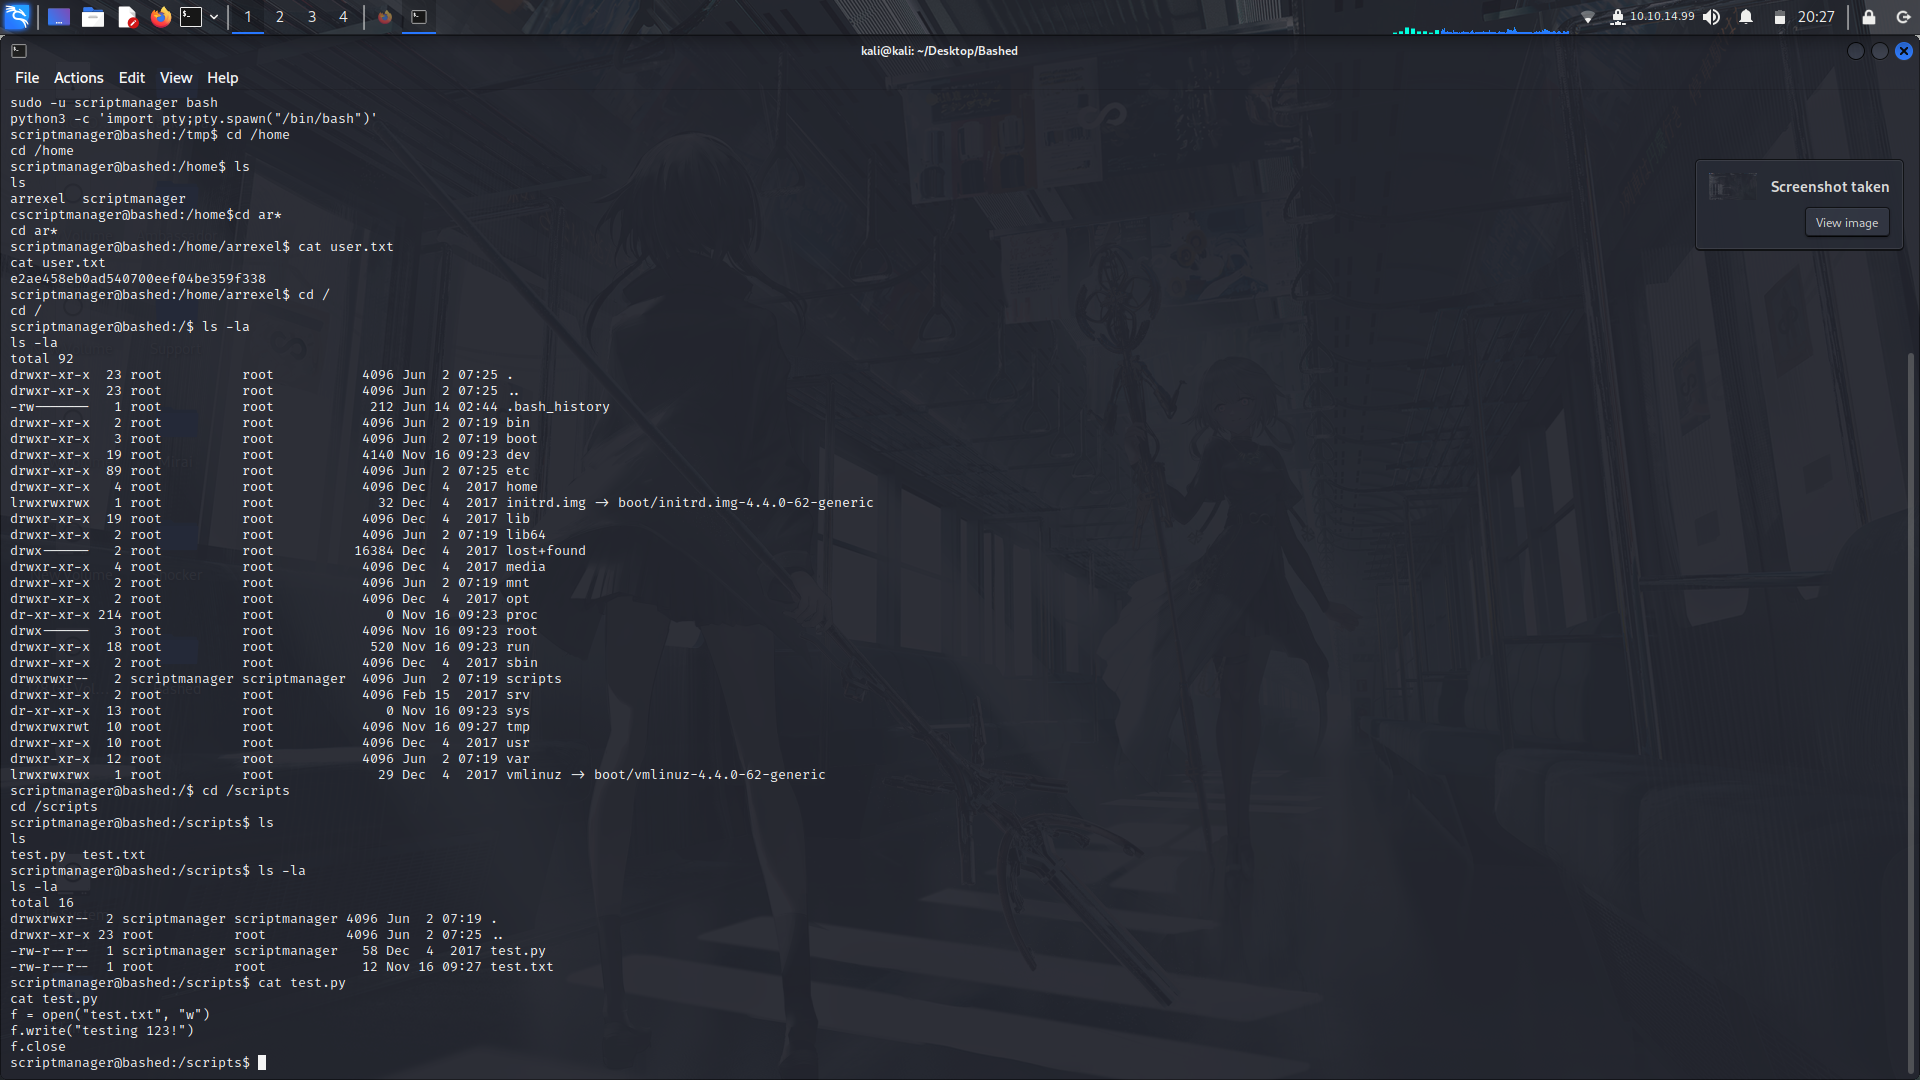This screenshot has width=1920, height=1080.
Task: Check the battery indicator in the tray
Action: [x=1781, y=16]
